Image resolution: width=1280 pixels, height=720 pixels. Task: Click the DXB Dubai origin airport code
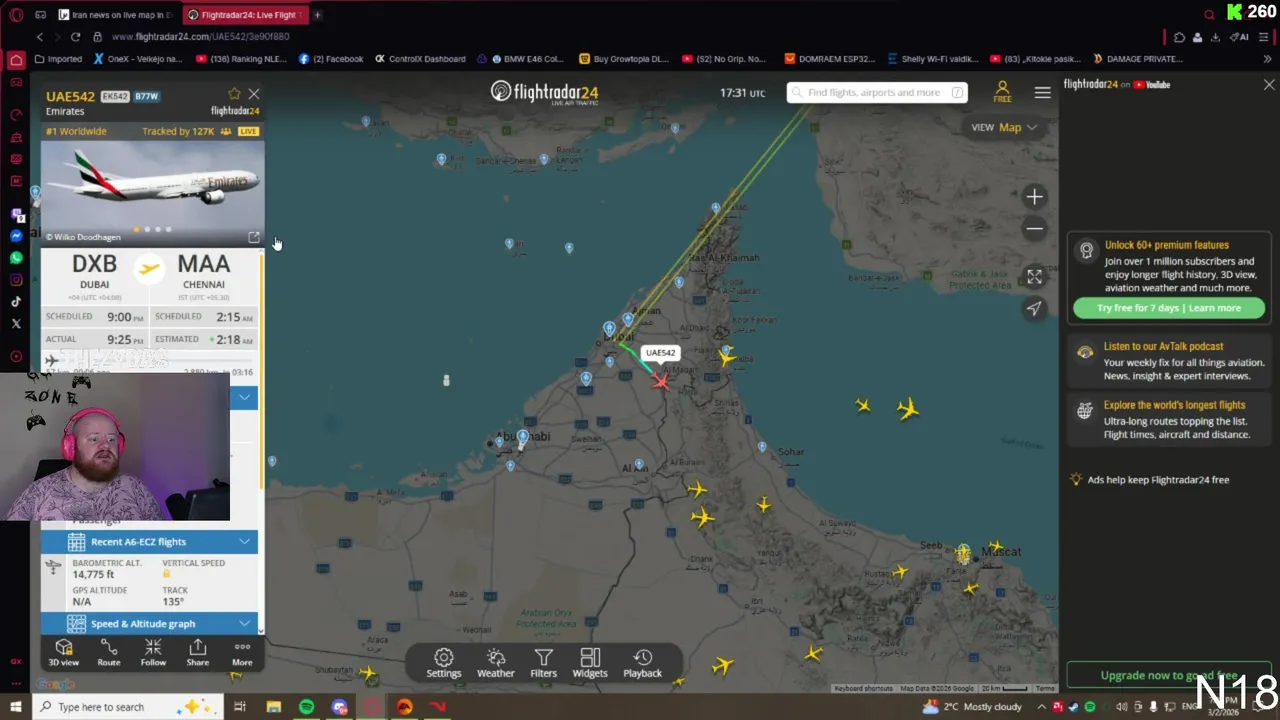click(x=94, y=264)
